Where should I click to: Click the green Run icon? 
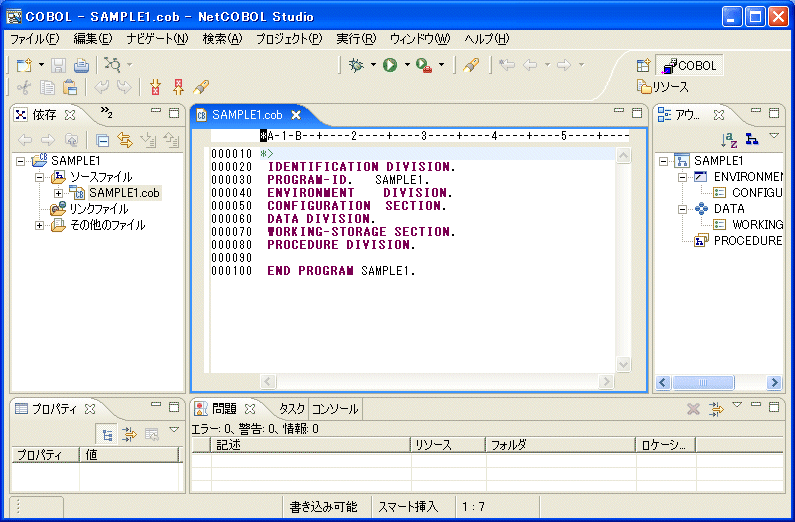point(390,65)
